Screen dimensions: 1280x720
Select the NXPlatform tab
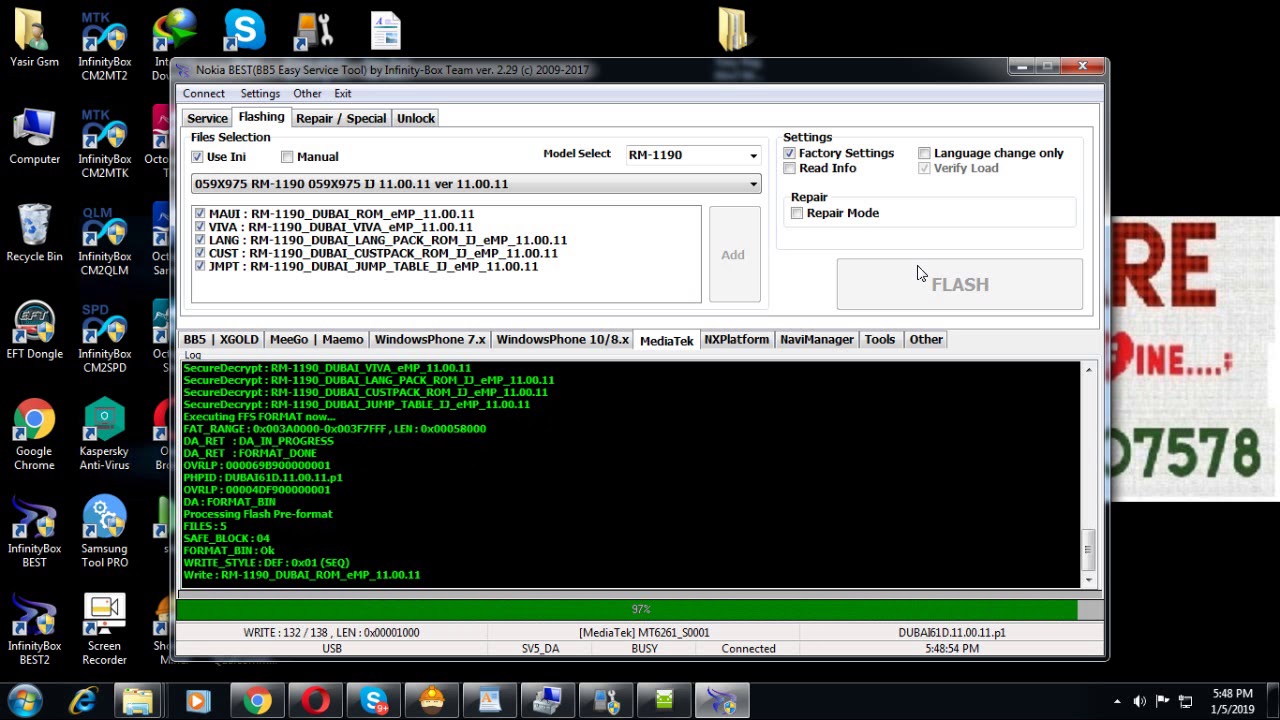click(736, 340)
